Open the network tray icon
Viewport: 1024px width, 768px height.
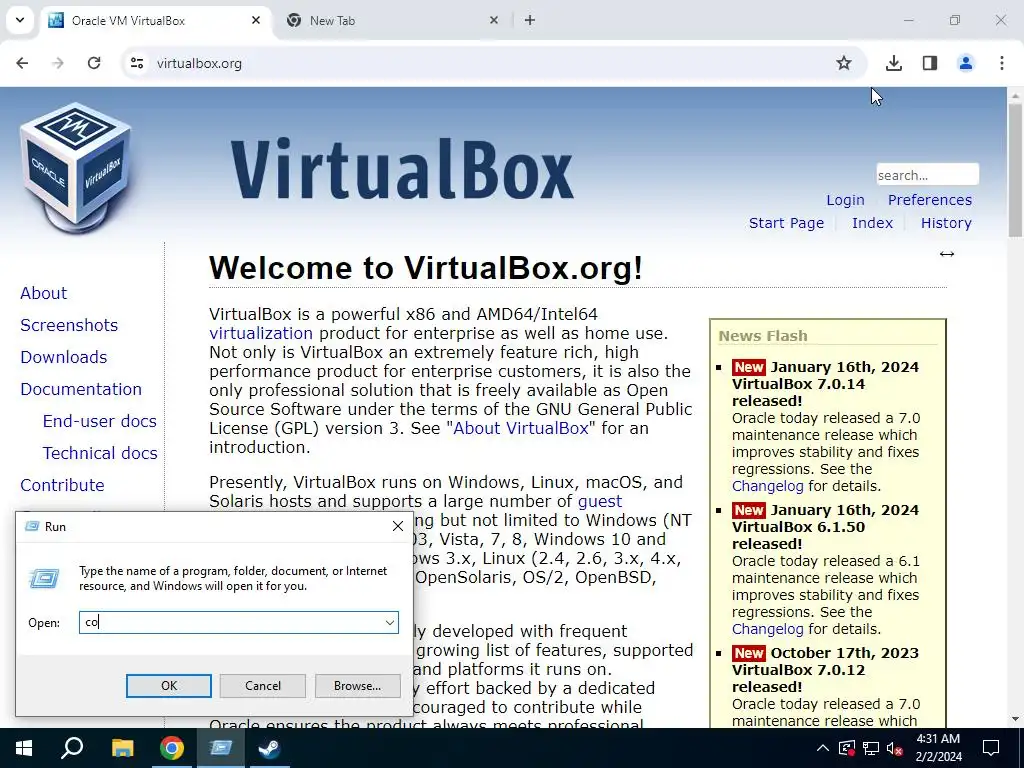[x=871, y=748]
